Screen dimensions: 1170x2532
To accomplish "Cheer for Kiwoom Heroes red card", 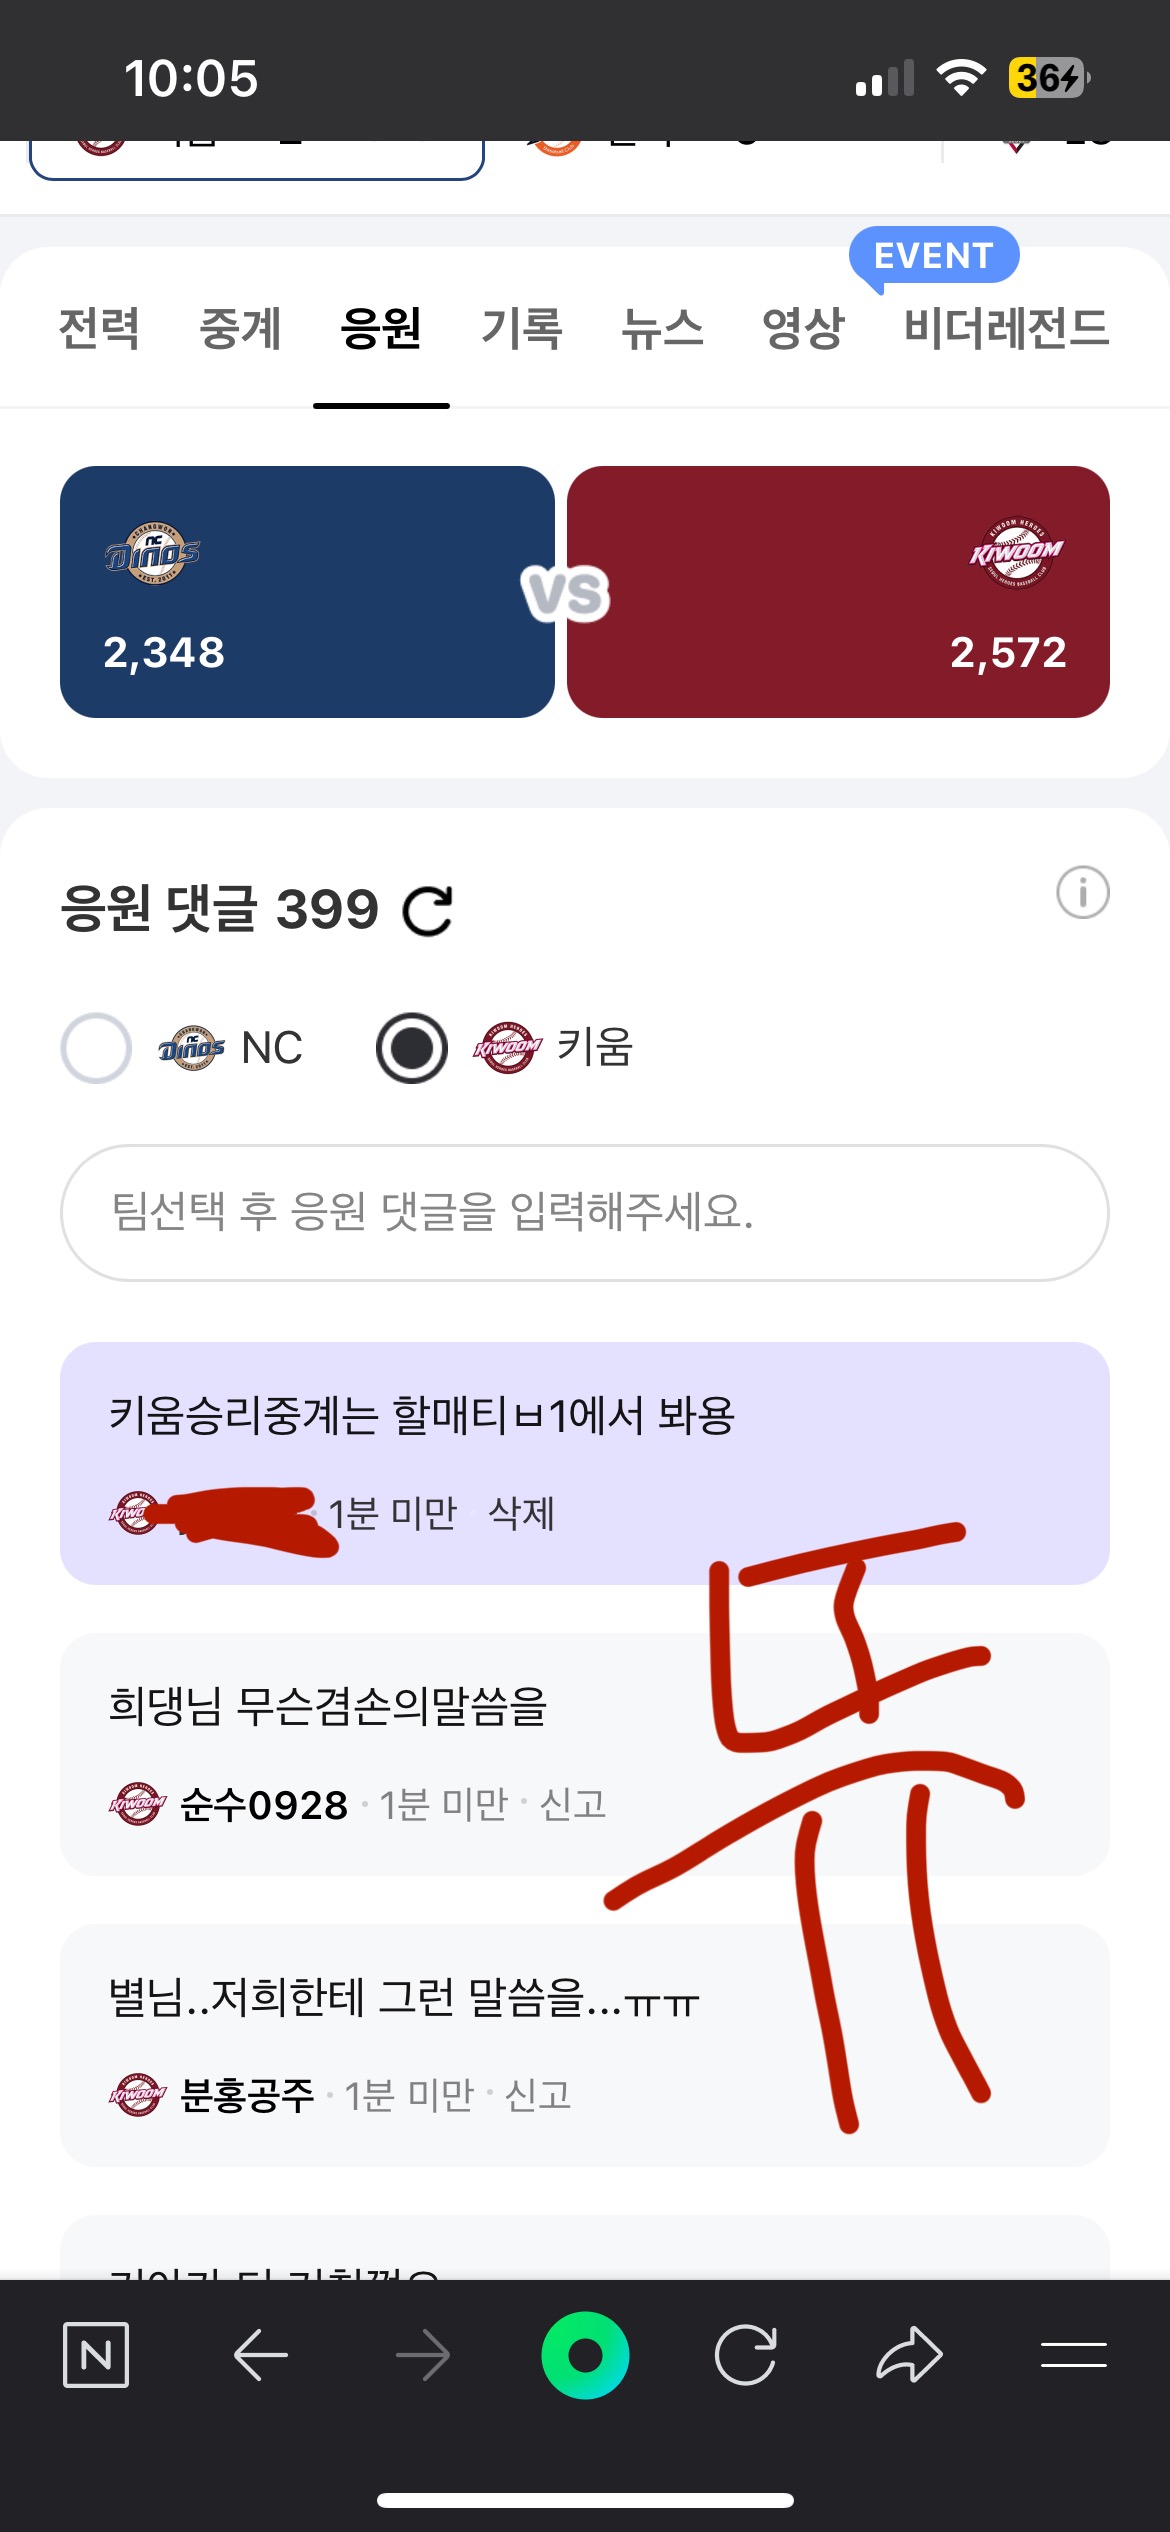I will pos(838,592).
